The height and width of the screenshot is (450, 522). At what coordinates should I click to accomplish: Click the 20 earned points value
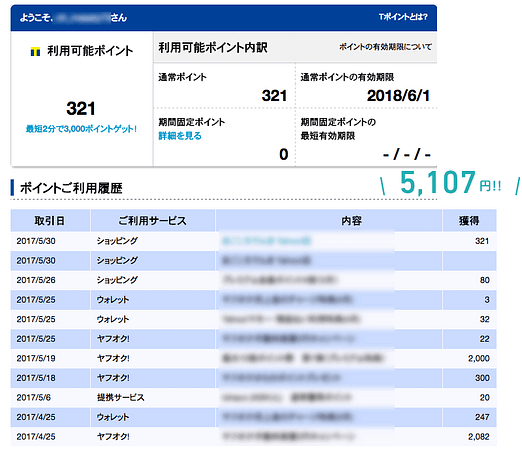[x=485, y=397]
